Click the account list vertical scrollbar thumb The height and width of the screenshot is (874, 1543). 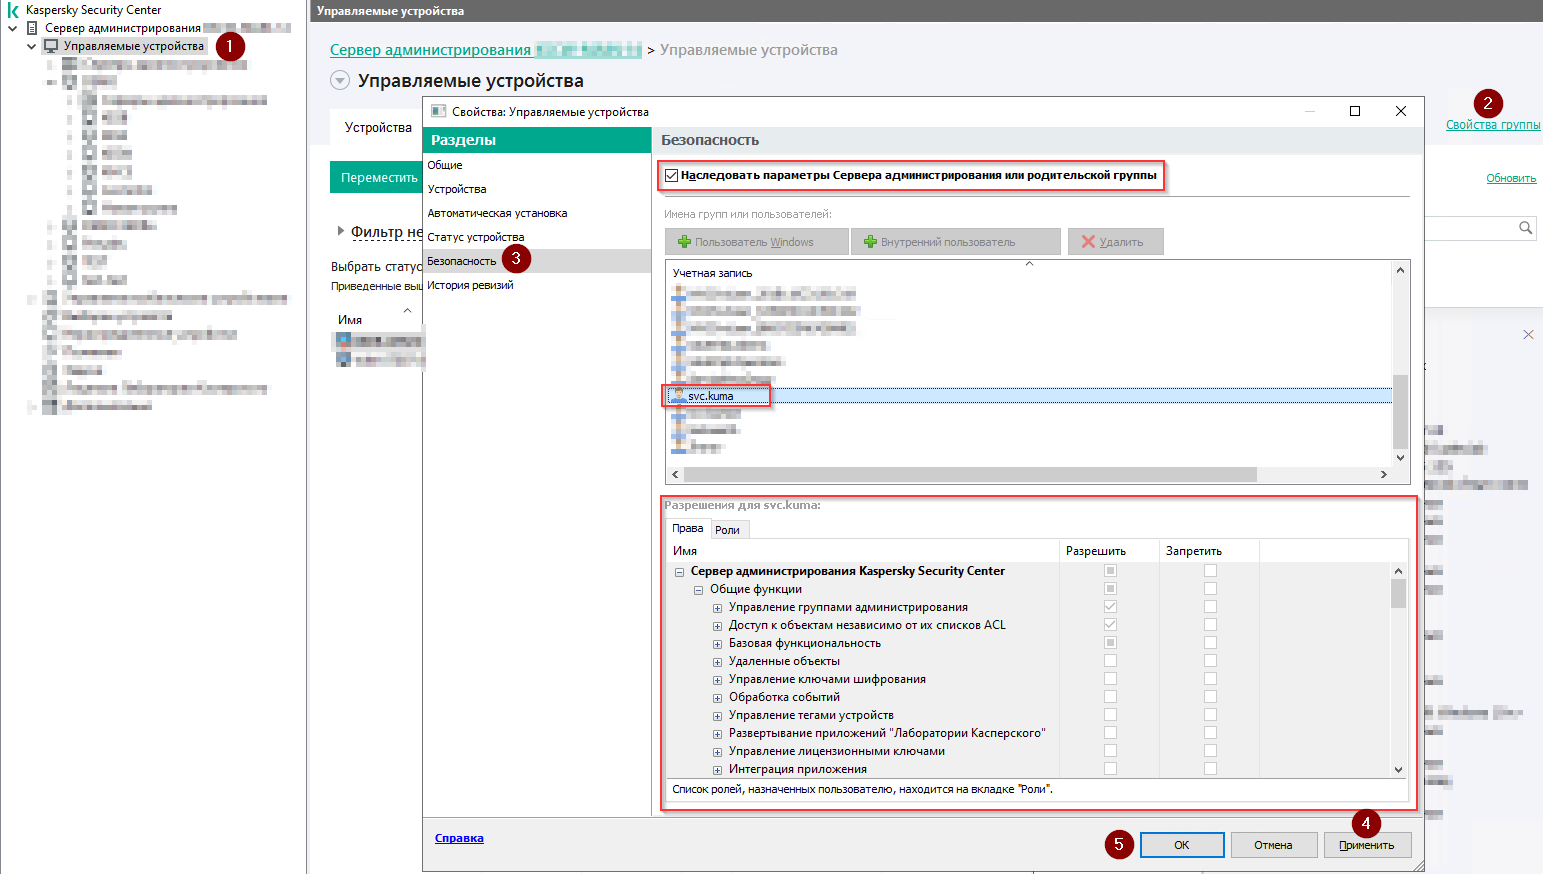pos(1400,412)
